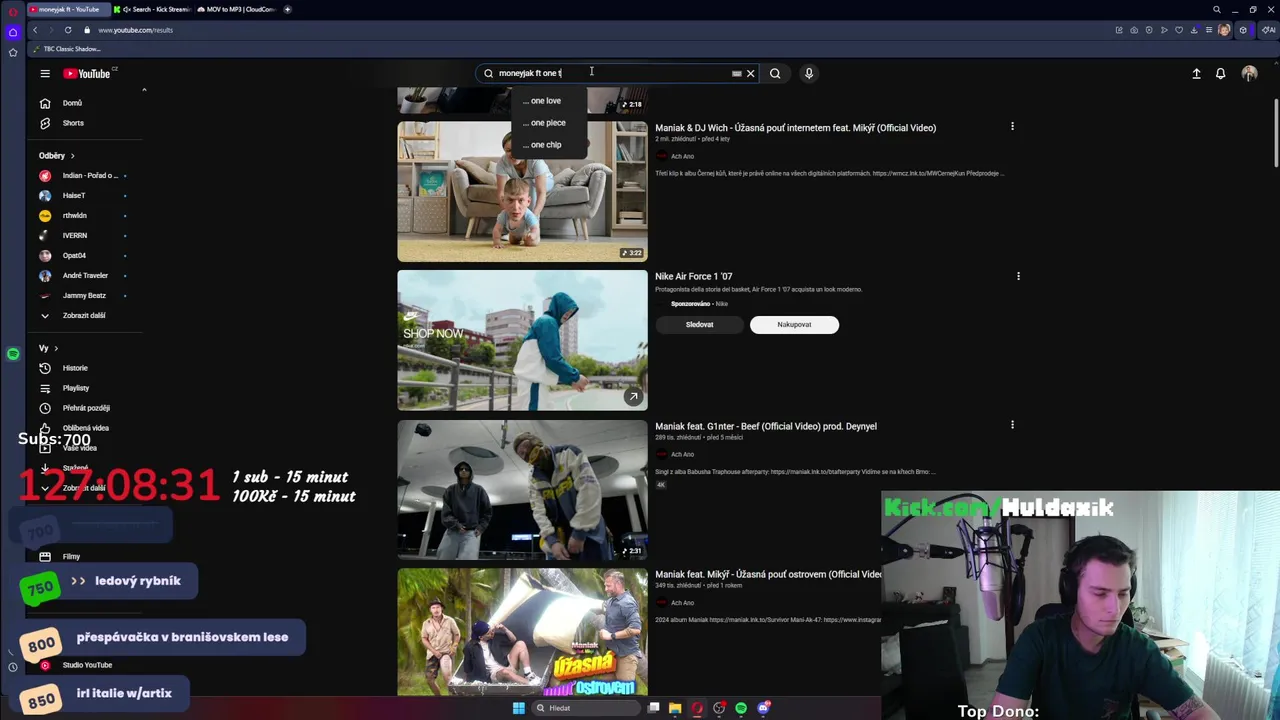Open Maniak & DJ Wich Úžasná pouť internetem title
This screenshot has height=720, width=1280.
point(795,128)
